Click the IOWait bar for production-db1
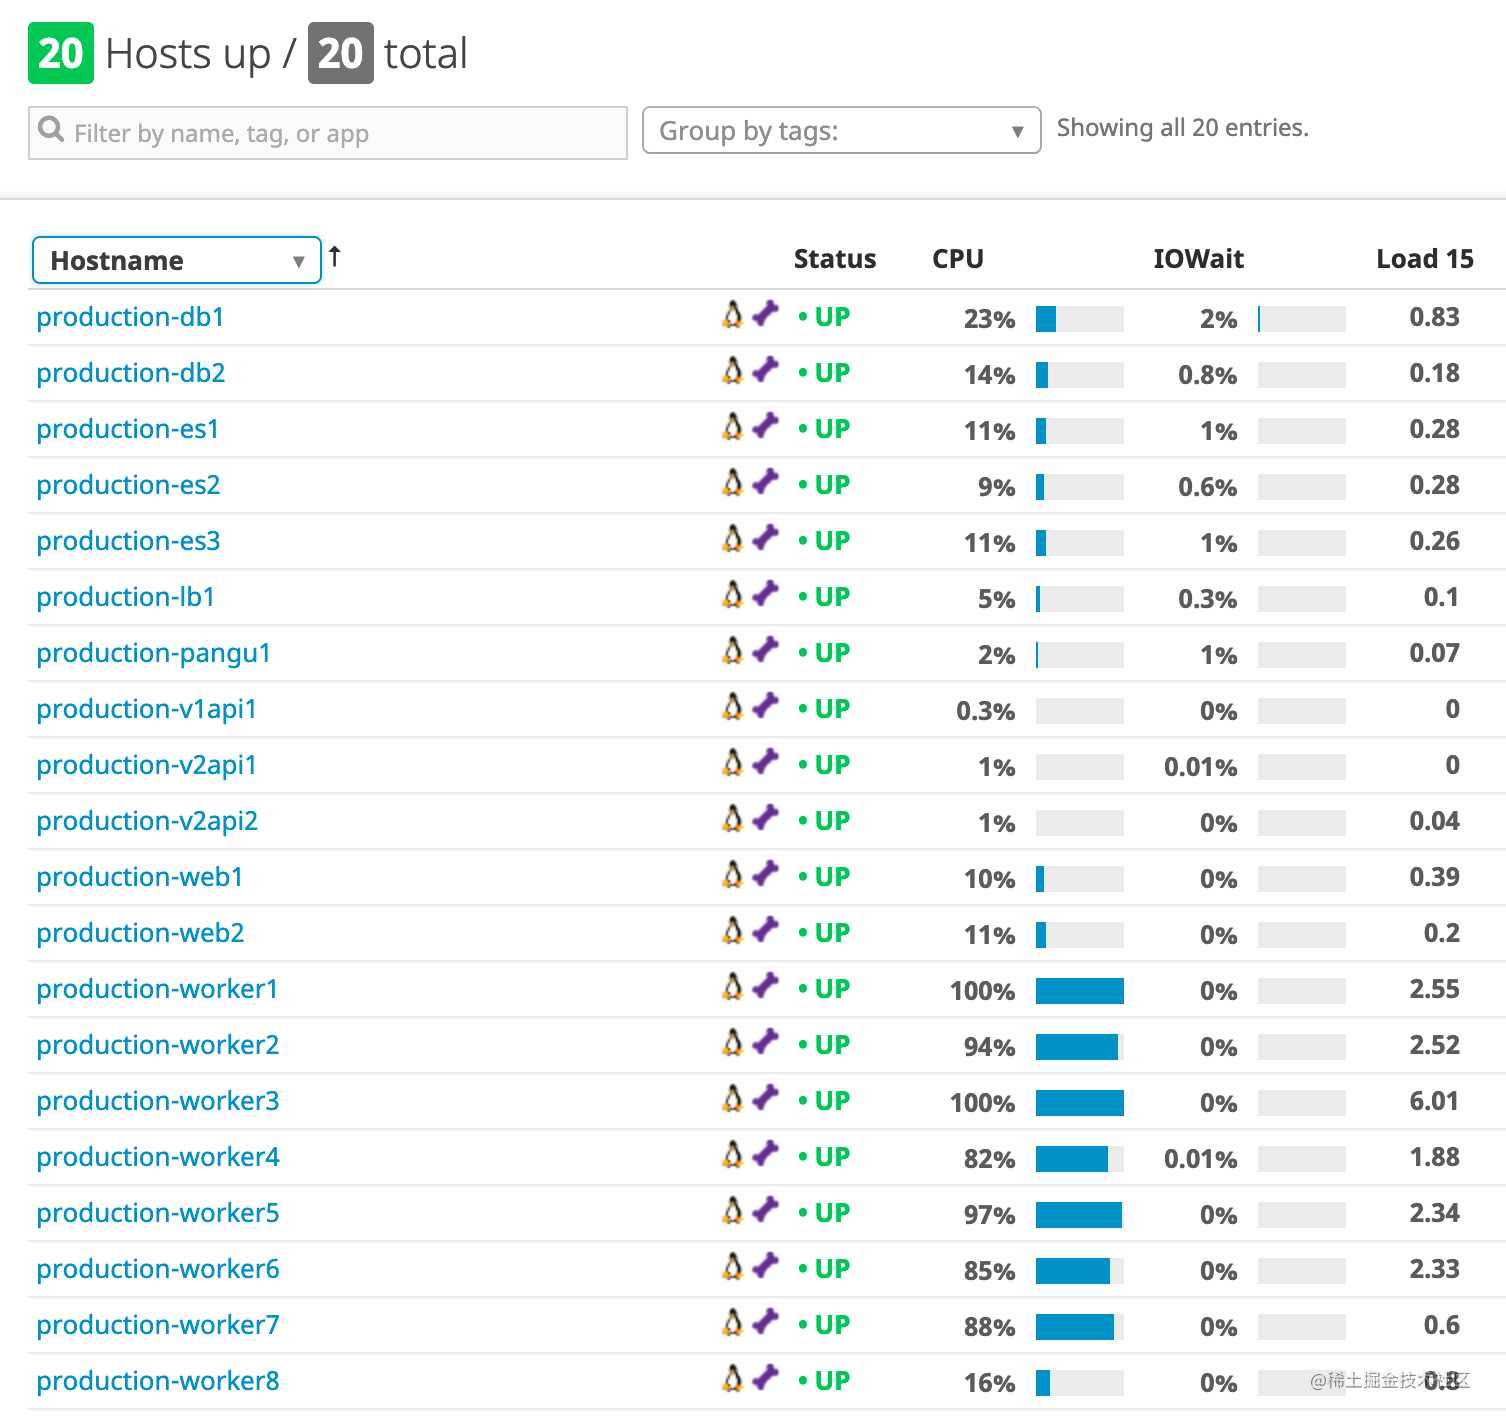 (x=1302, y=319)
